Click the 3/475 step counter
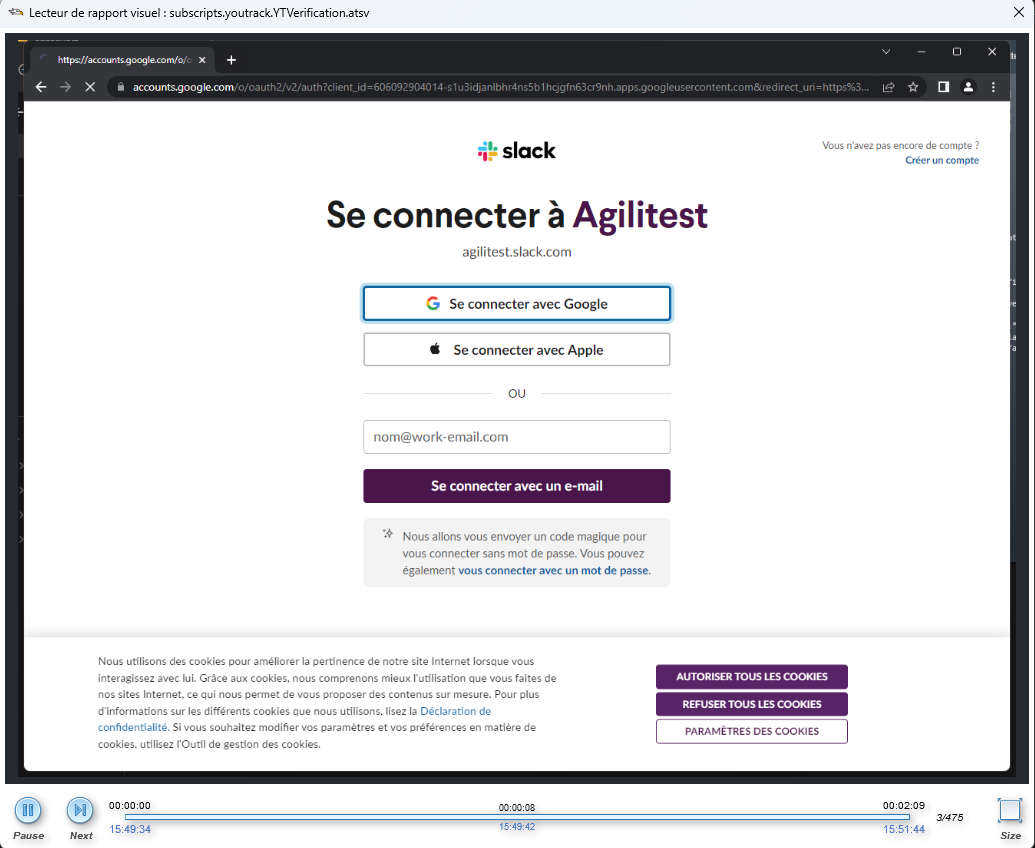This screenshot has height=848, width=1035. click(x=949, y=818)
